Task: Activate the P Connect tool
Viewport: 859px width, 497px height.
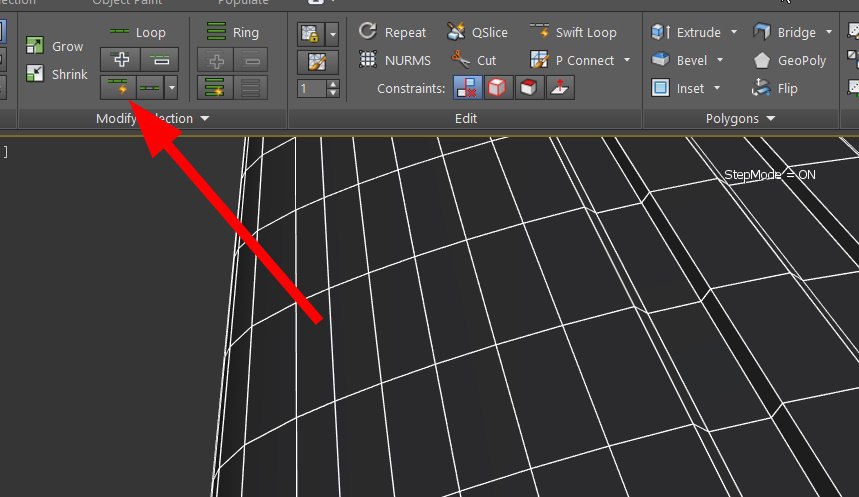Action: point(572,60)
